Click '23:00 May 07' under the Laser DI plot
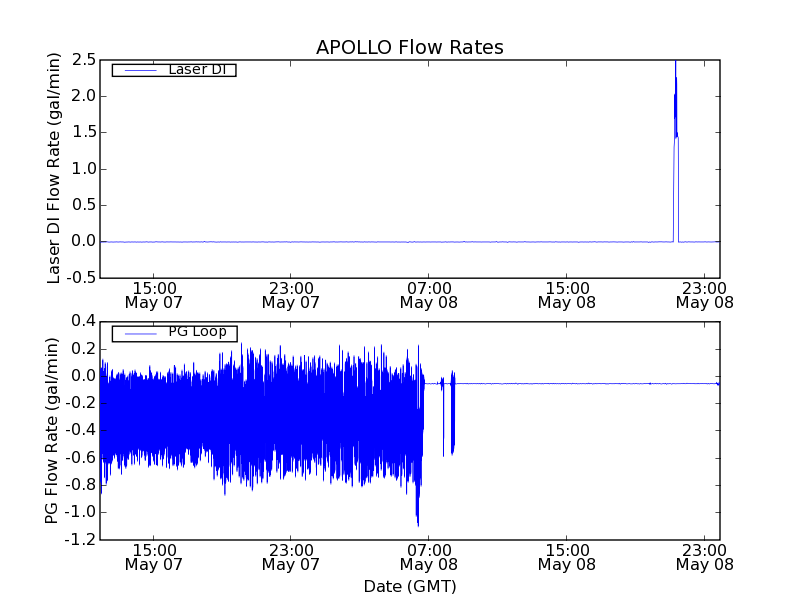Image resolution: width=800 pixels, height=600 pixels. coord(291,295)
